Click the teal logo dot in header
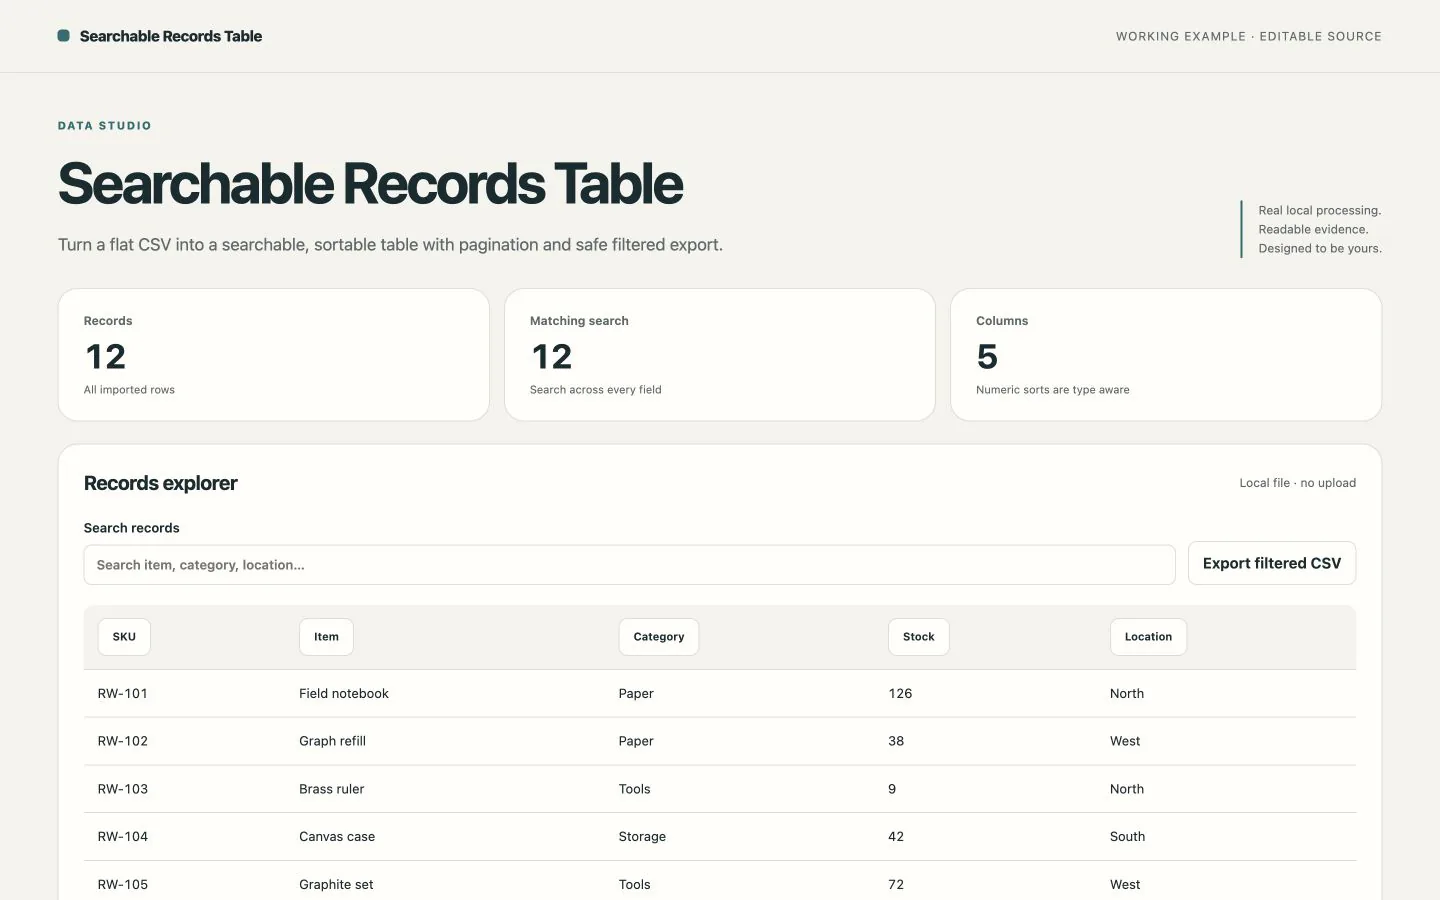Image resolution: width=1440 pixels, height=900 pixels. [64, 36]
